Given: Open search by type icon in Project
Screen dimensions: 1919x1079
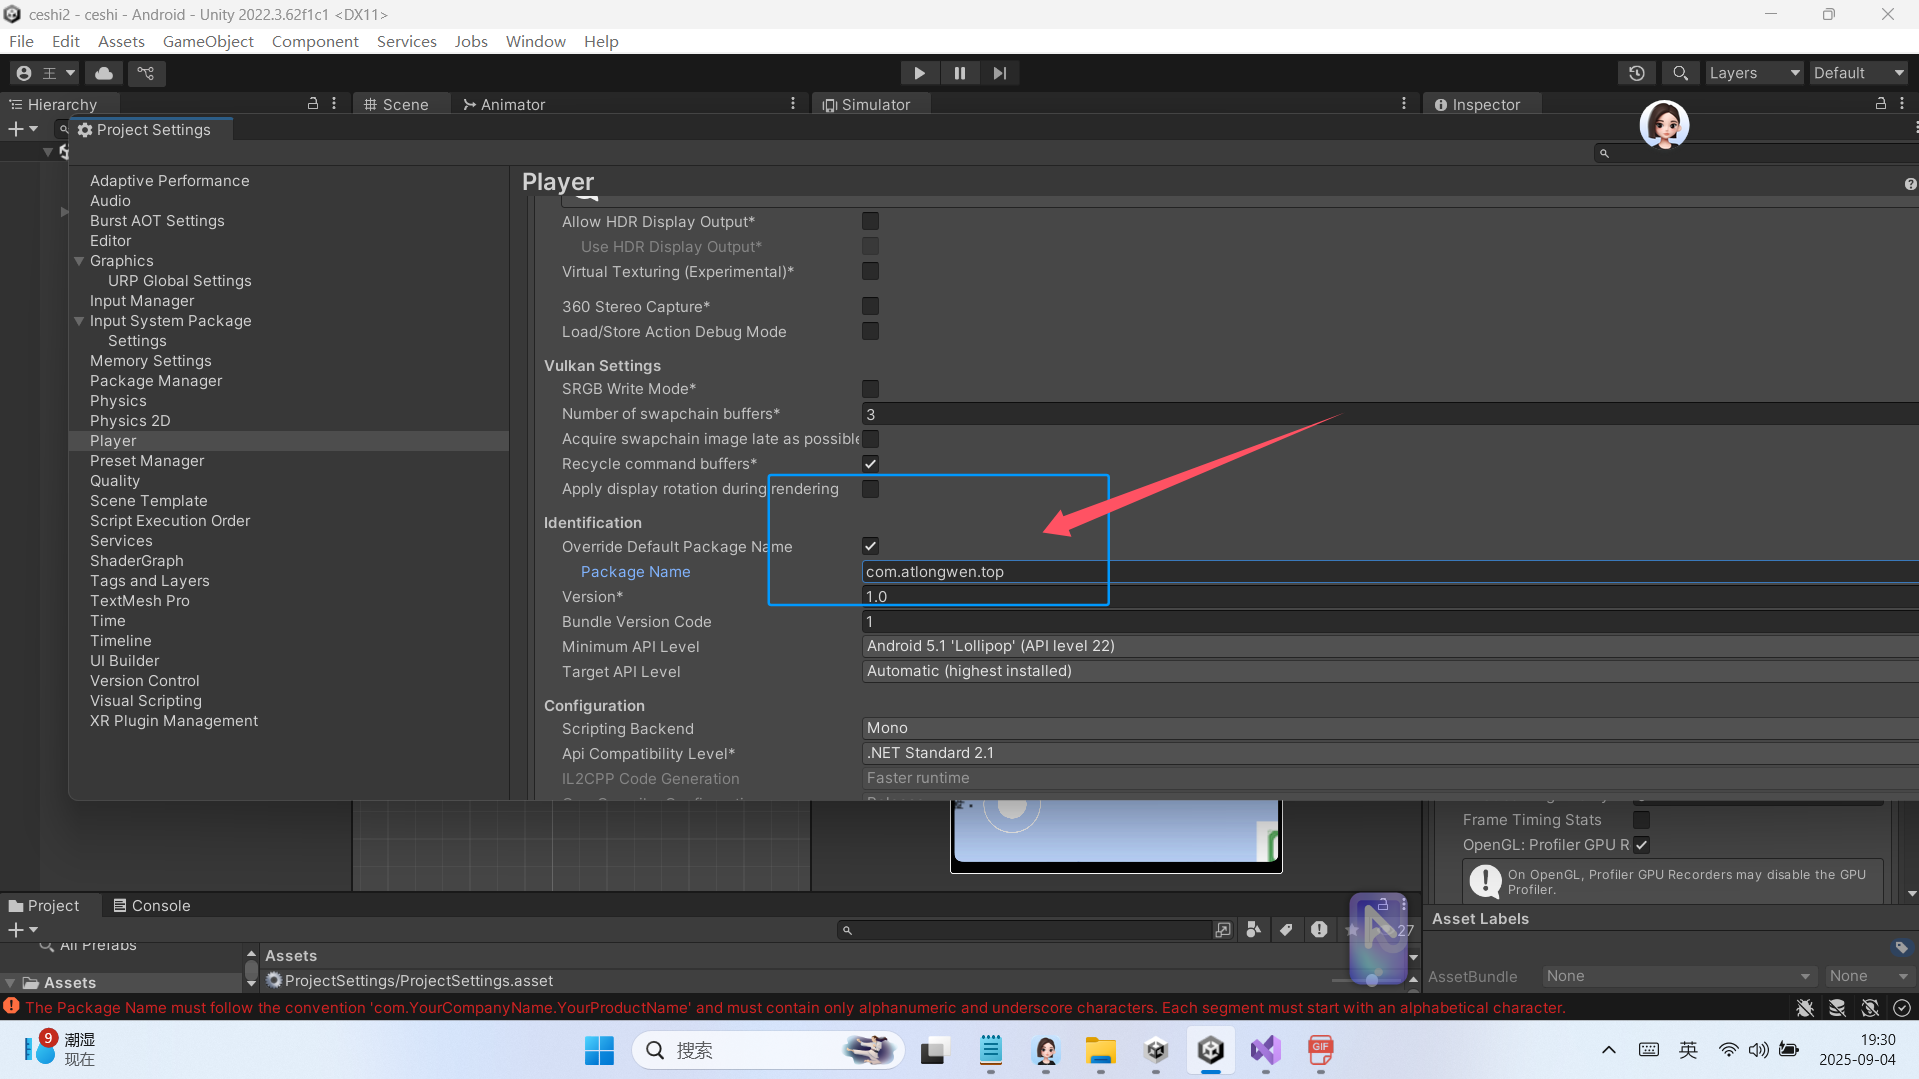Looking at the screenshot, I should point(1253,930).
